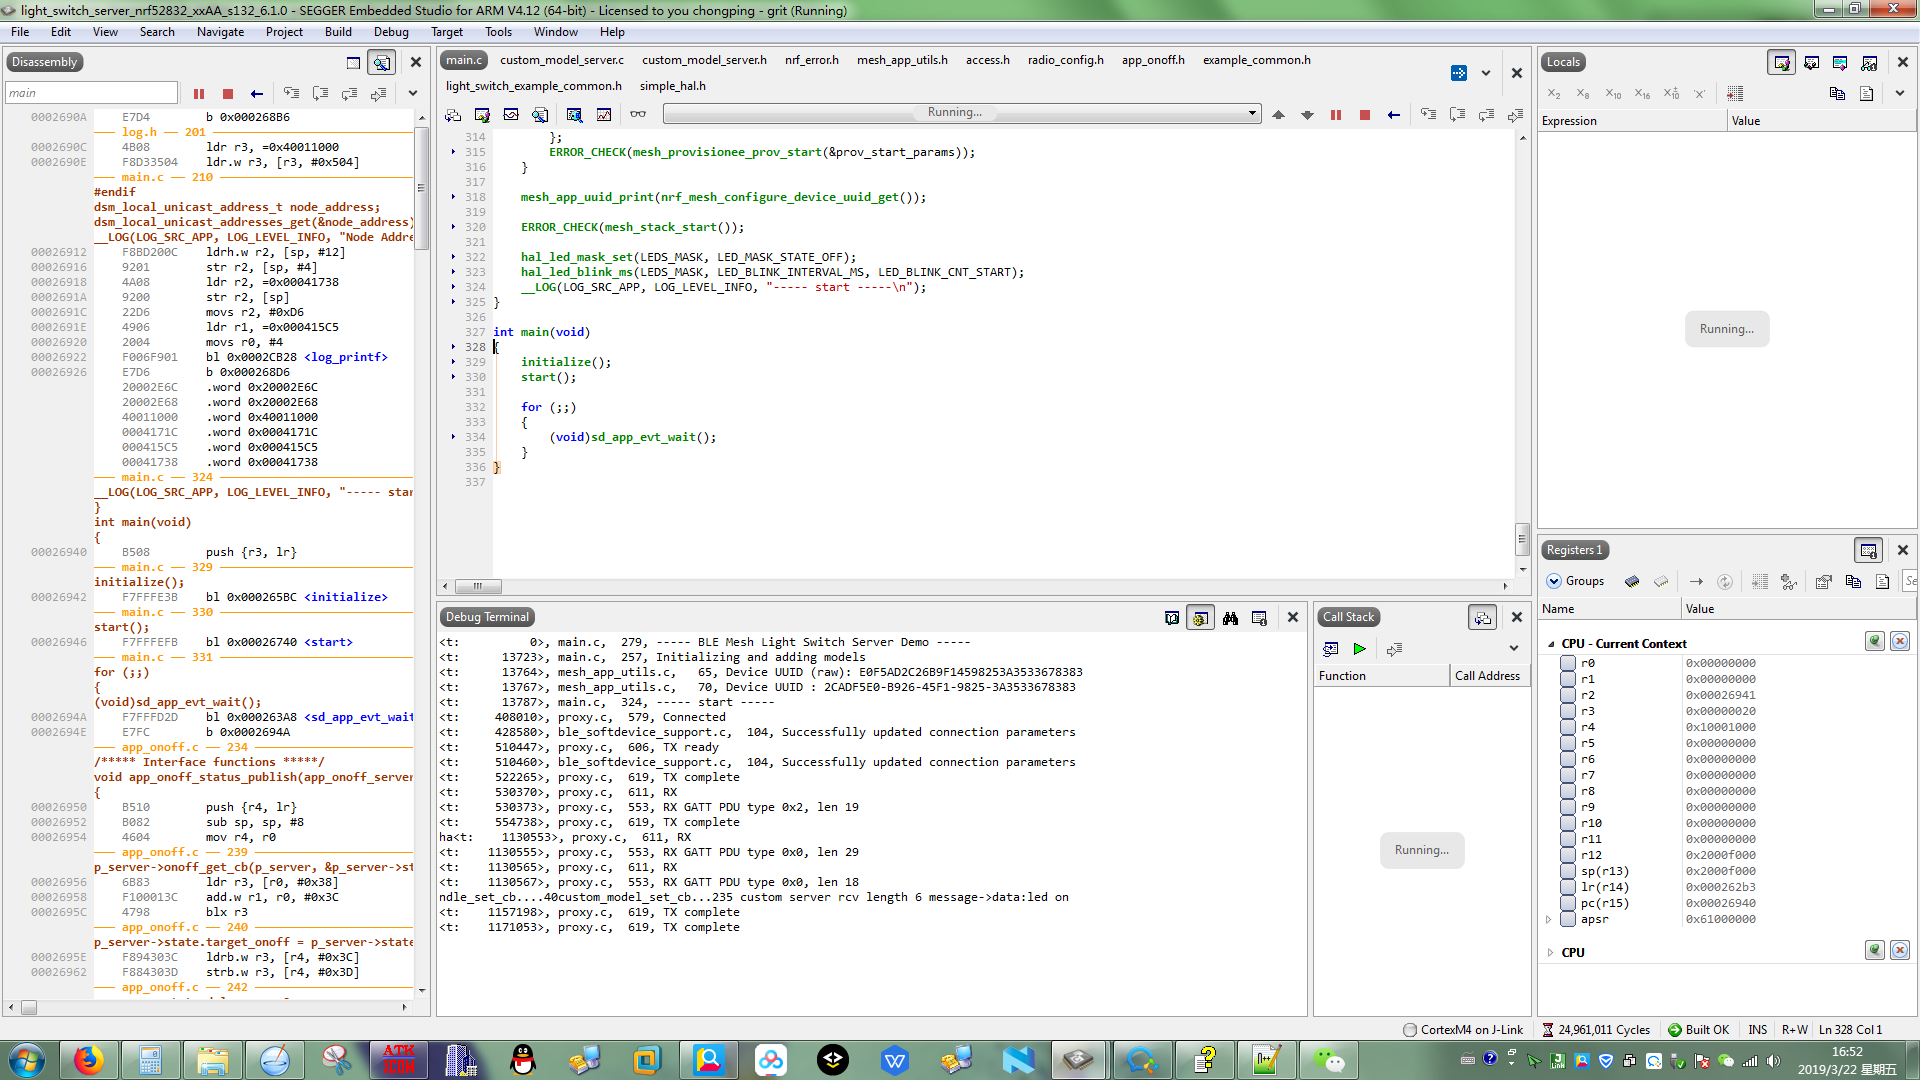Switch to the custom_model_server.c tab
Viewport: 1920px width, 1080px height.
(562, 60)
